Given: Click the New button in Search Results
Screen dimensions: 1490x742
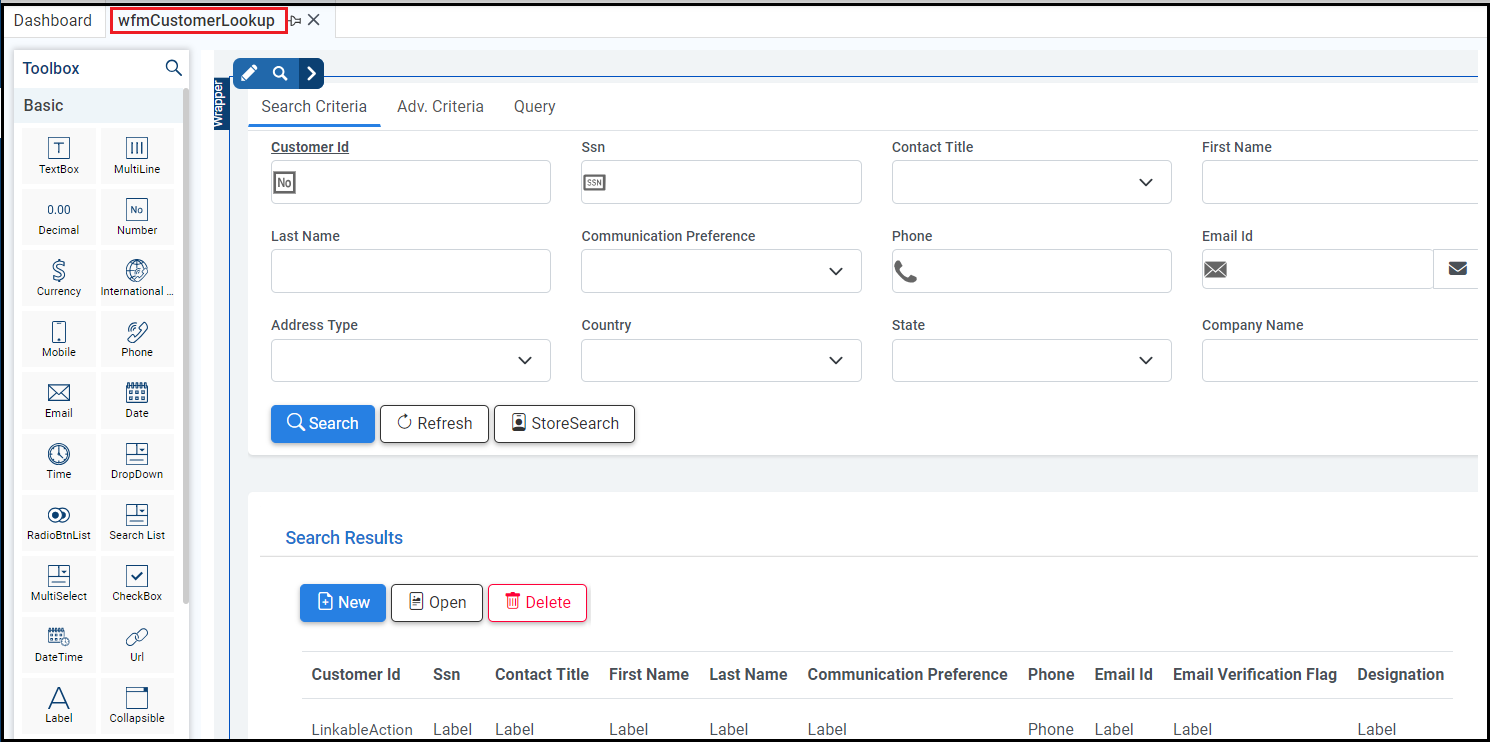Looking at the screenshot, I should 343,602.
